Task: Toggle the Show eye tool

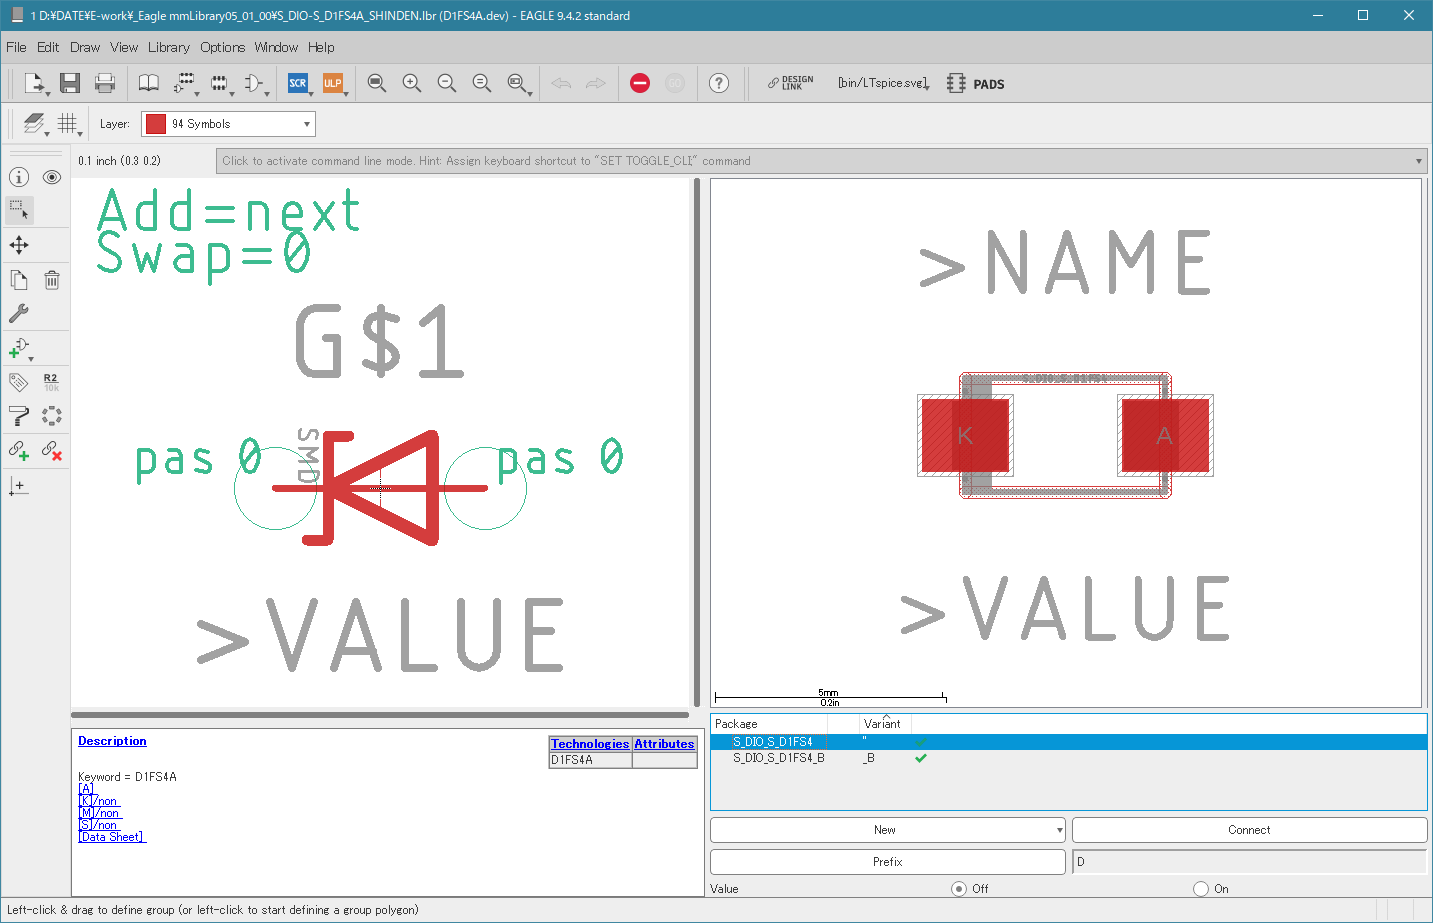Action: pos(52,177)
